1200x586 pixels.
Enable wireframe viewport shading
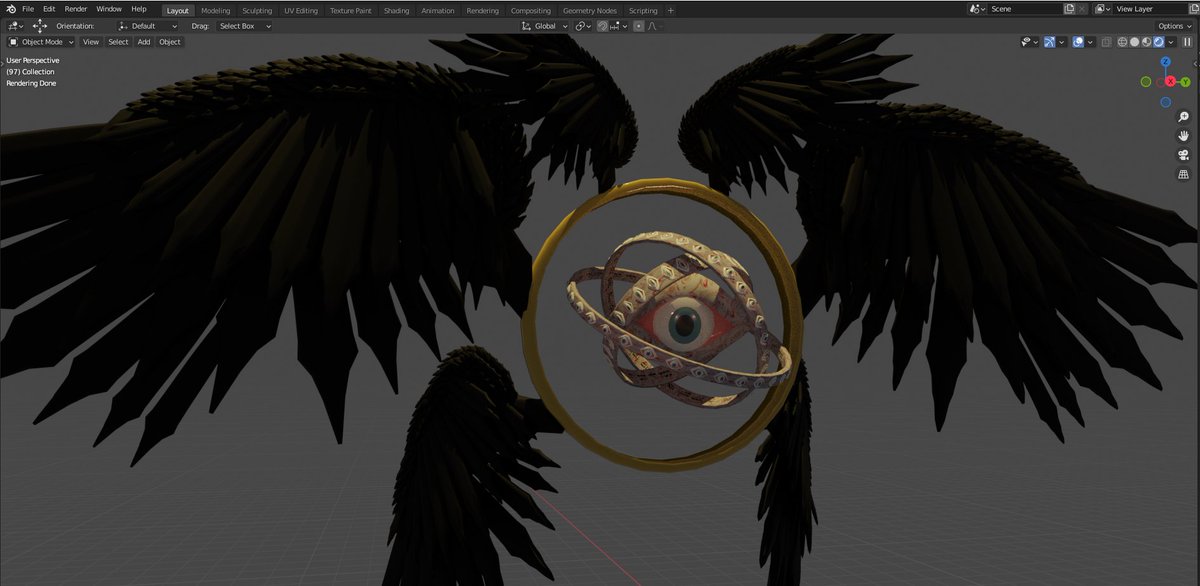click(1122, 42)
